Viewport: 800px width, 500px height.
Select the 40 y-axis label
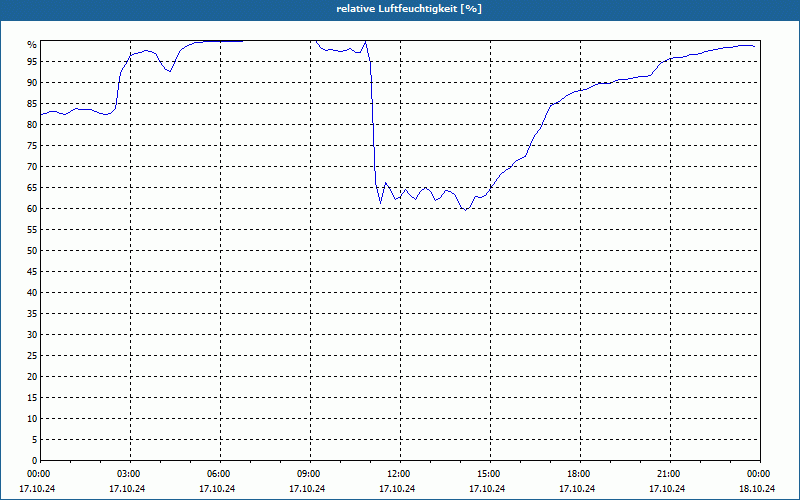32,293
